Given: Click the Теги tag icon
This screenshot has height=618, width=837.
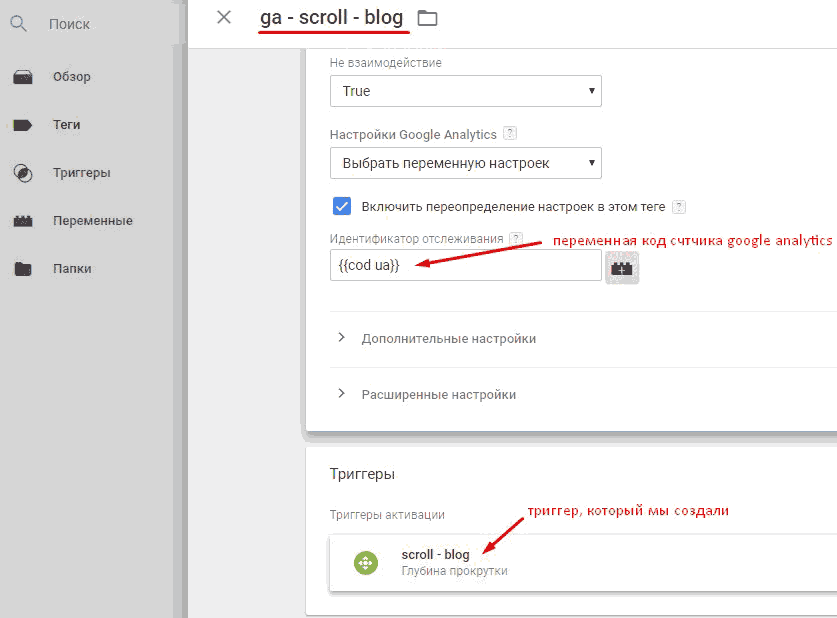Looking at the screenshot, I should (22, 125).
